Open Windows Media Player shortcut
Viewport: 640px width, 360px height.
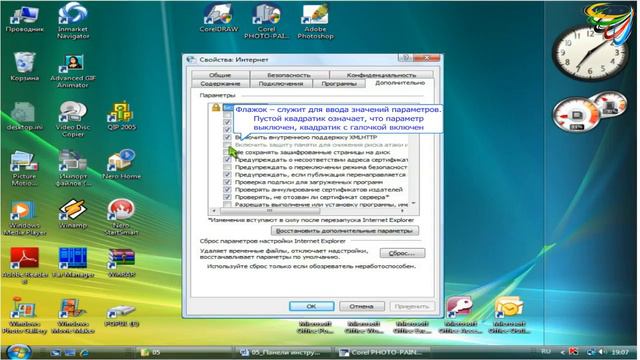(24, 218)
